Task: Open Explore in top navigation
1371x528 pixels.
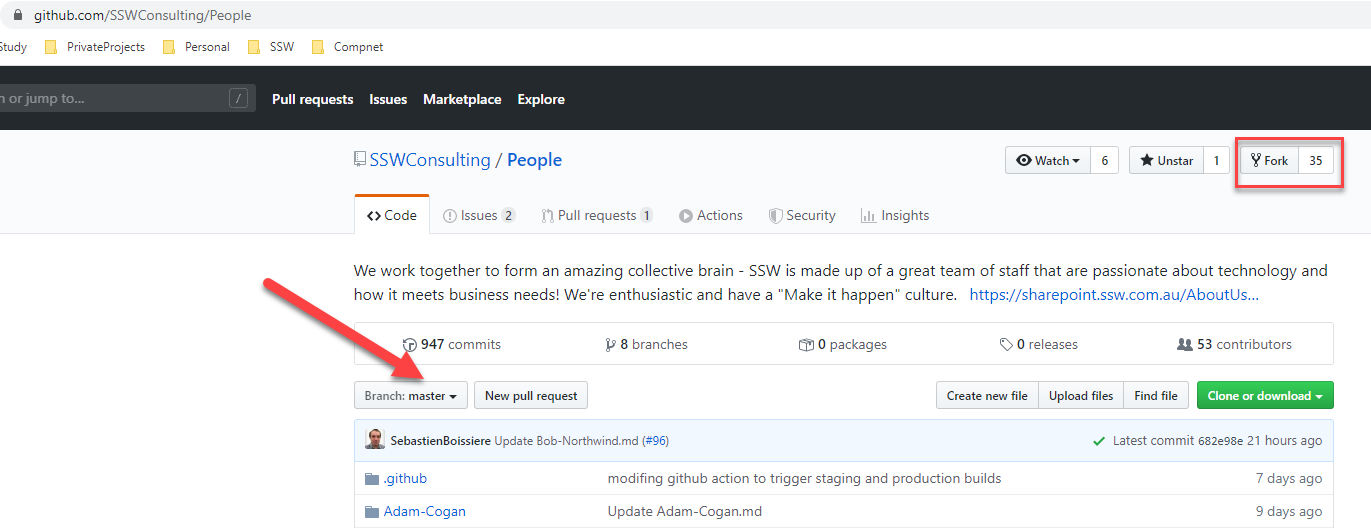Action: (541, 99)
